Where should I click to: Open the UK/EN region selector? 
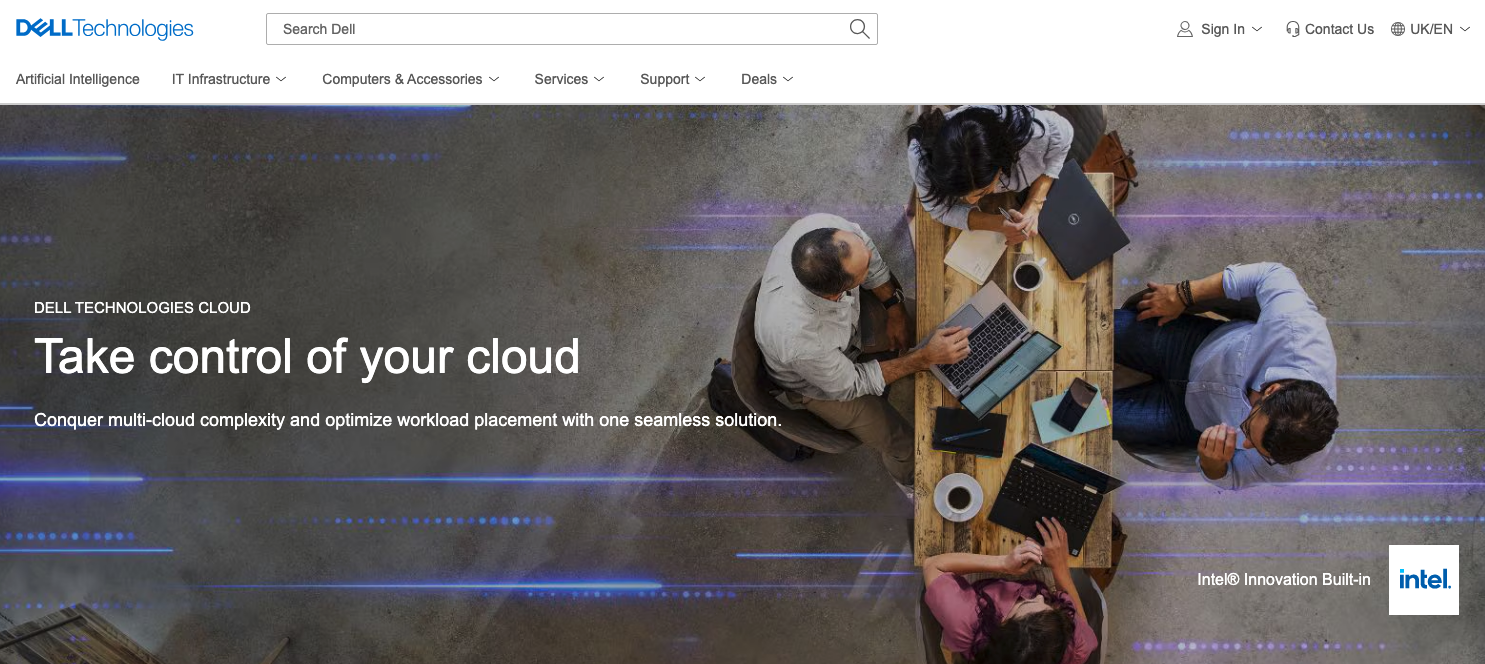coord(1430,29)
